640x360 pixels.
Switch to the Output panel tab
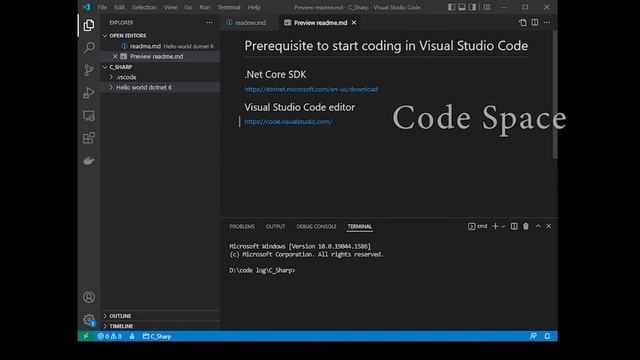pos(276,227)
